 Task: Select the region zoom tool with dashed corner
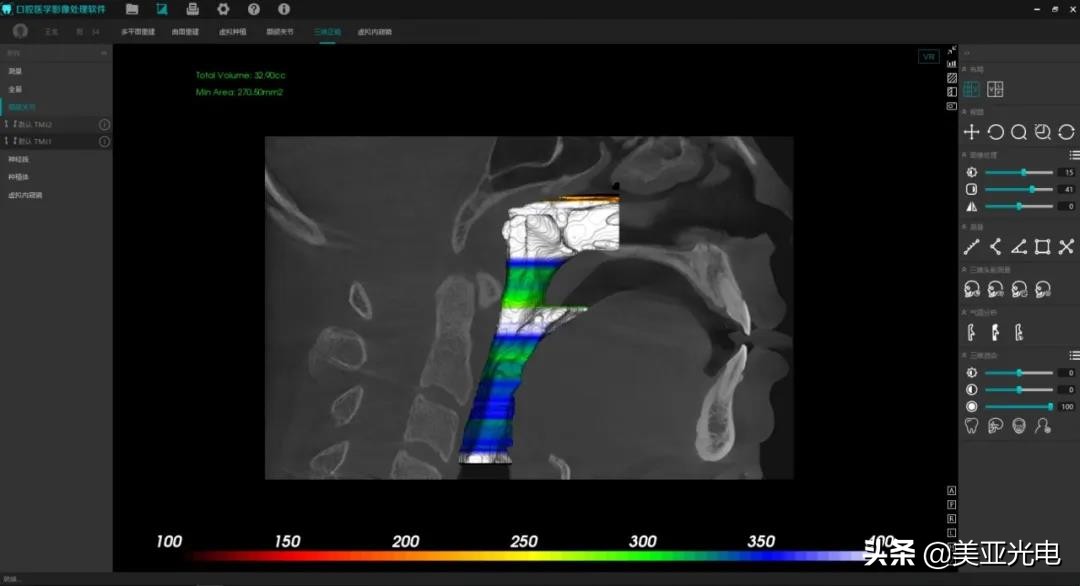coord(1043,132)
